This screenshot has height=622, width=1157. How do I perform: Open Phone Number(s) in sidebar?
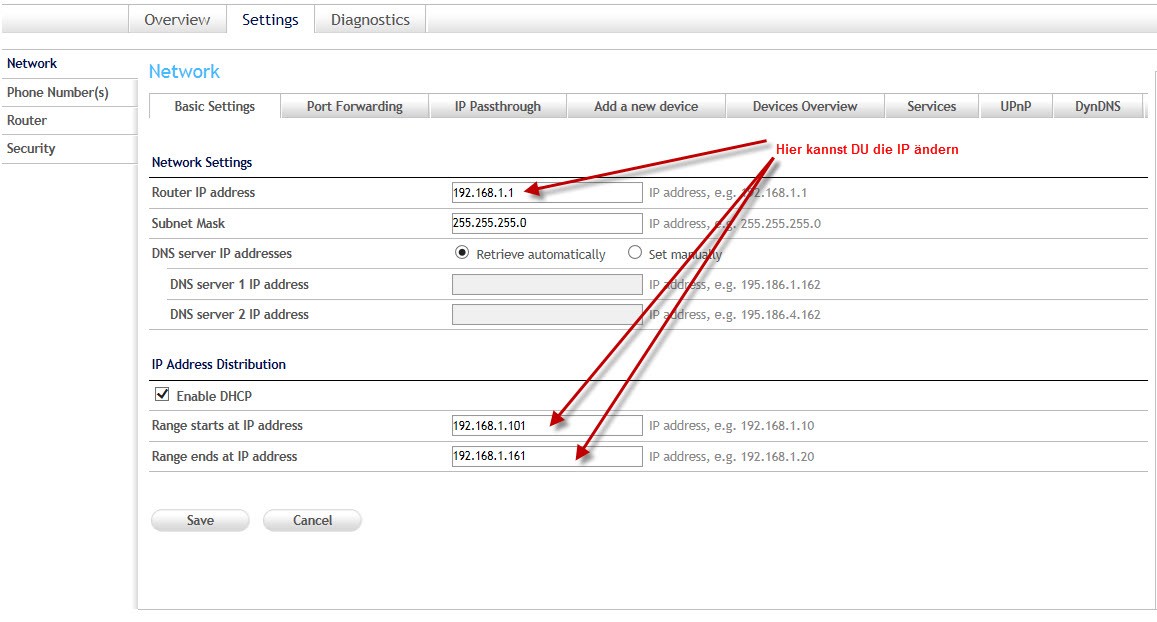coord(58,92)
